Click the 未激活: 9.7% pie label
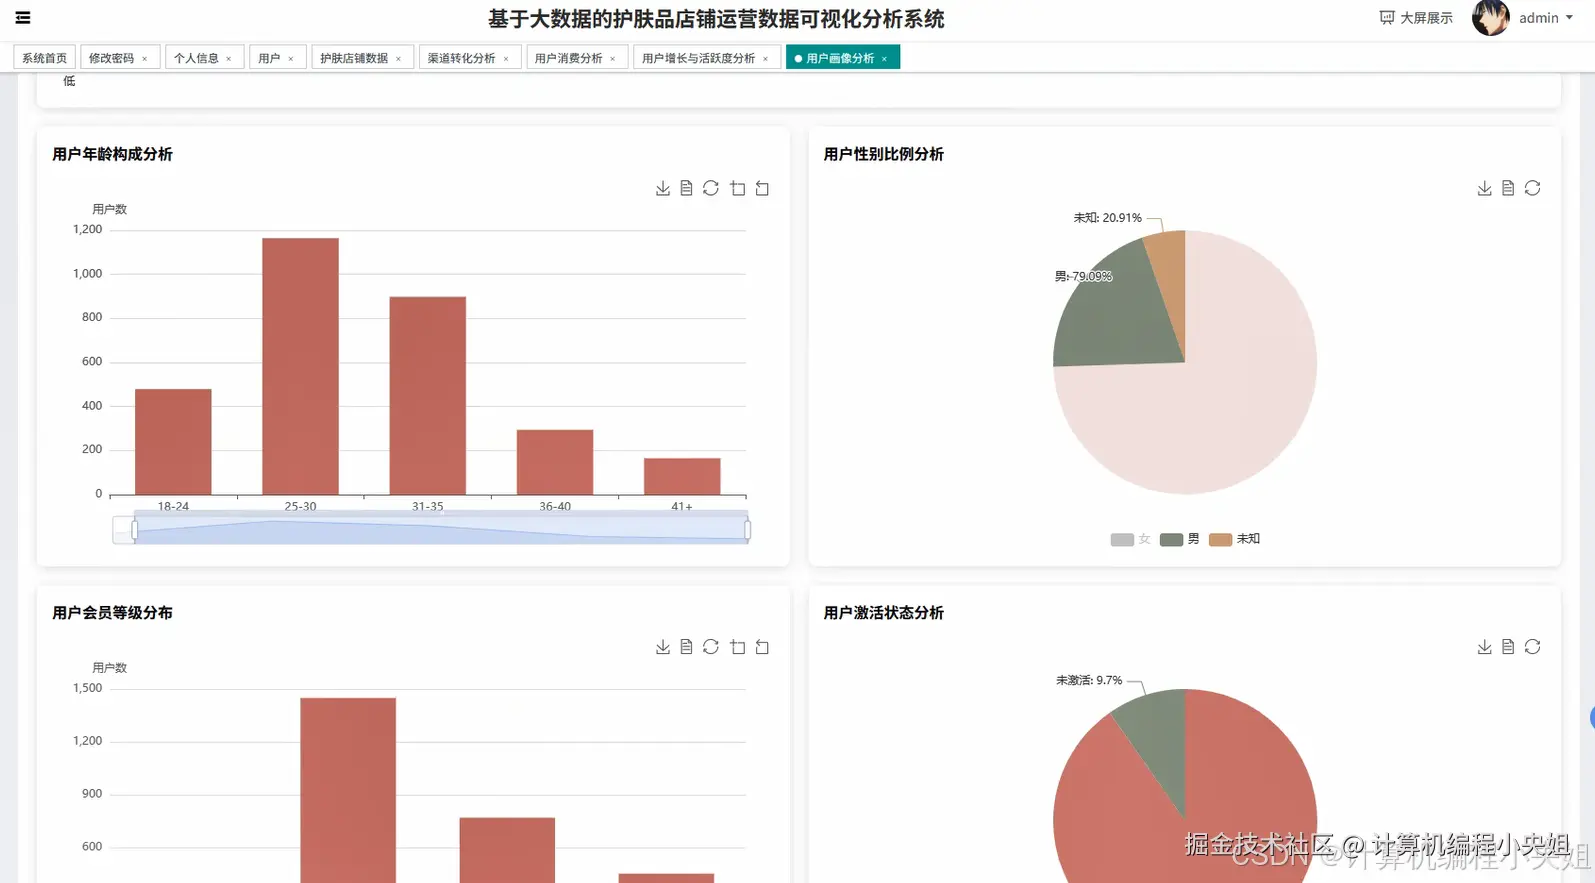Screen dimensions: 1595x883 point(1089,680)
